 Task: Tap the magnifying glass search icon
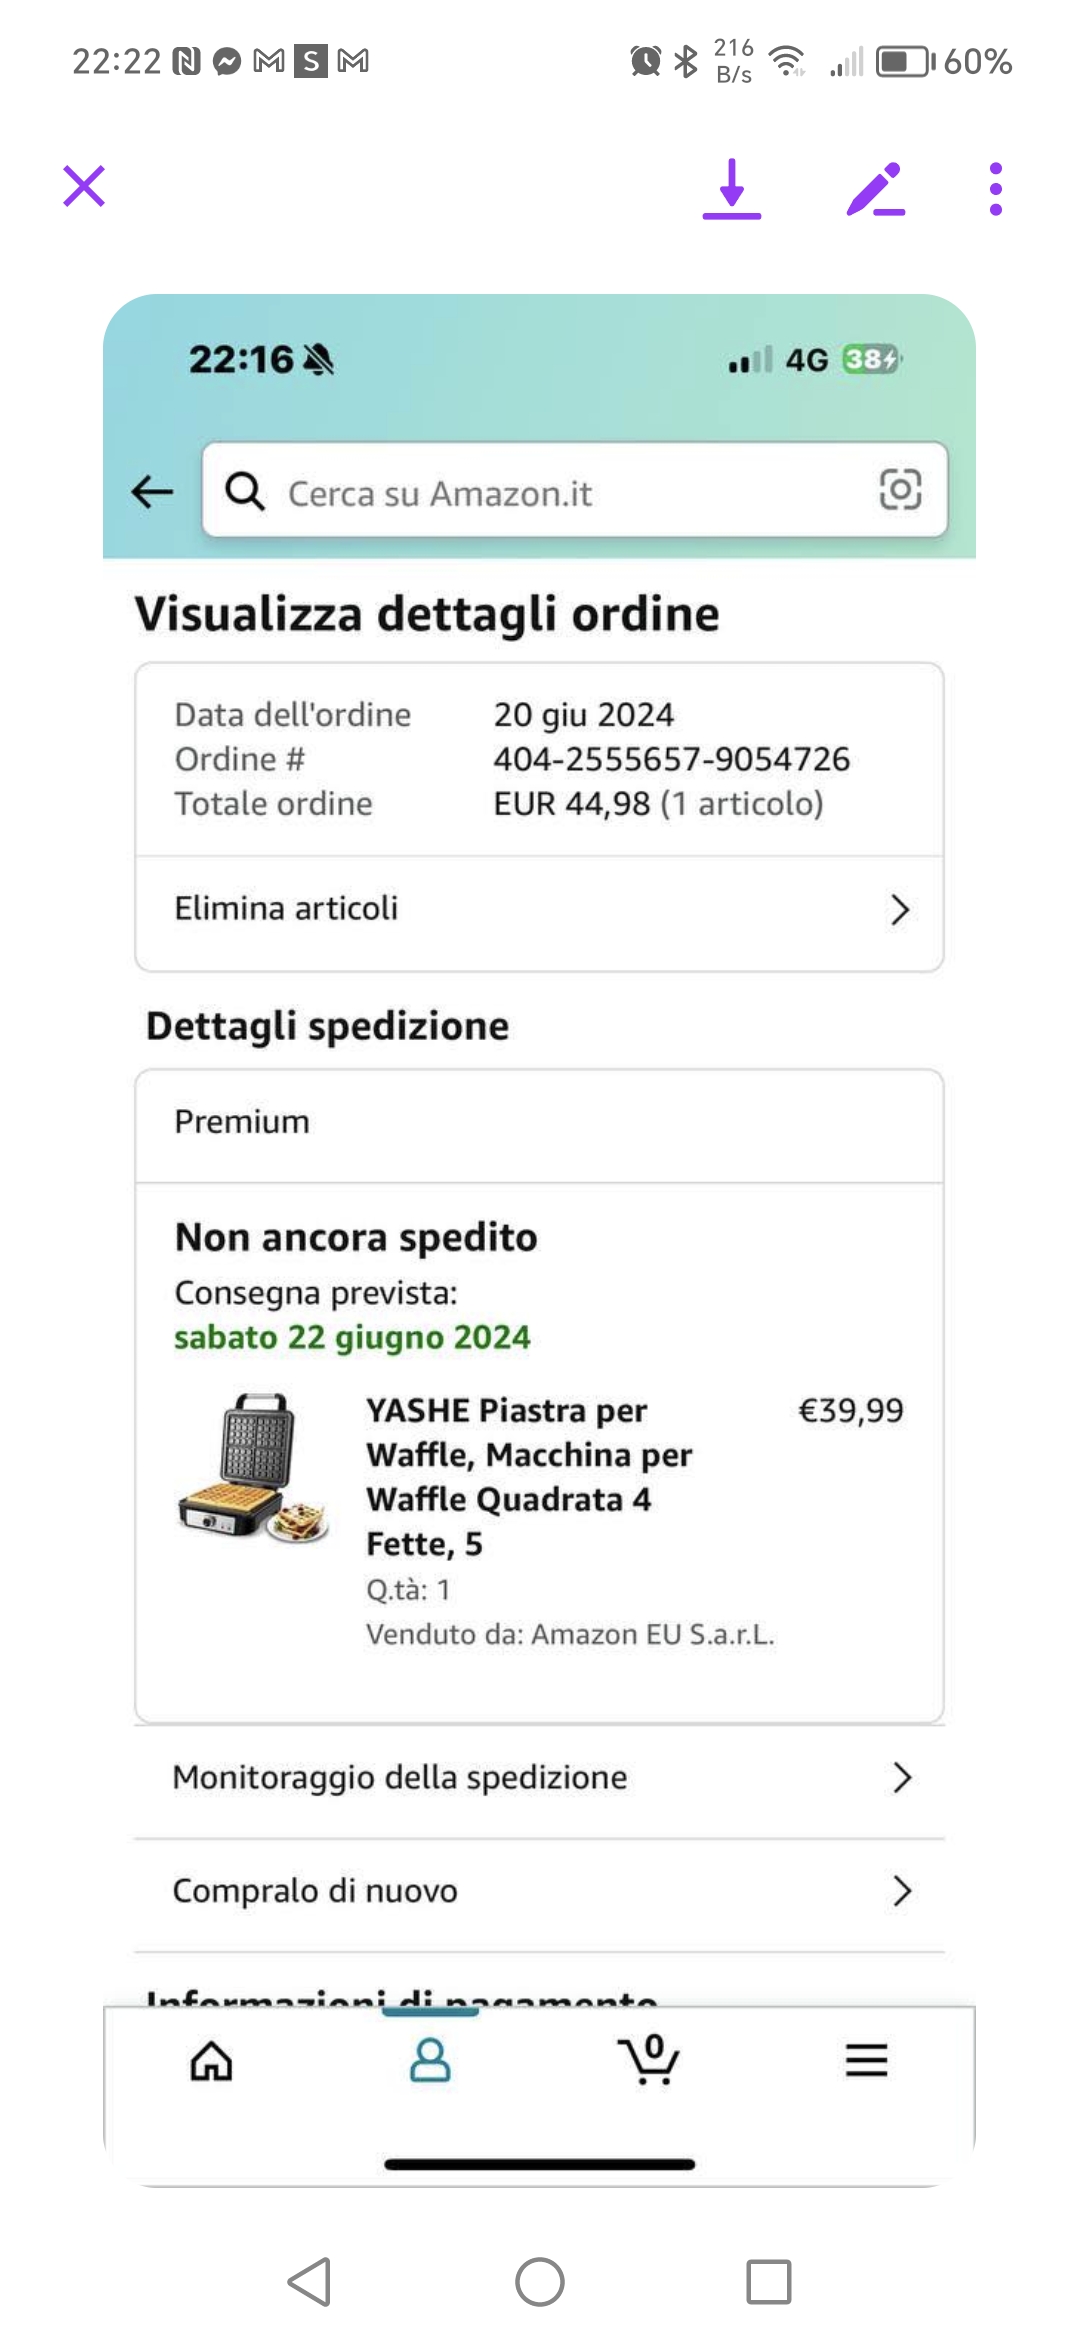[245, 491]
